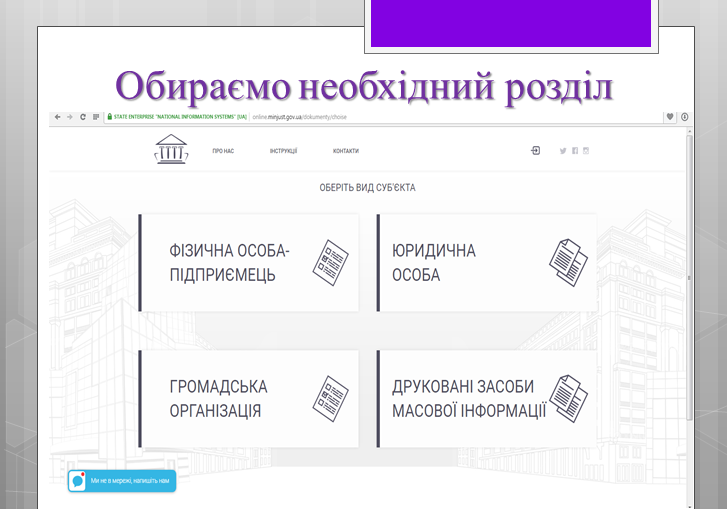Click the address bar URL online.minjust.gov.ua
The image size is (727, 509).
pos(300,117)
